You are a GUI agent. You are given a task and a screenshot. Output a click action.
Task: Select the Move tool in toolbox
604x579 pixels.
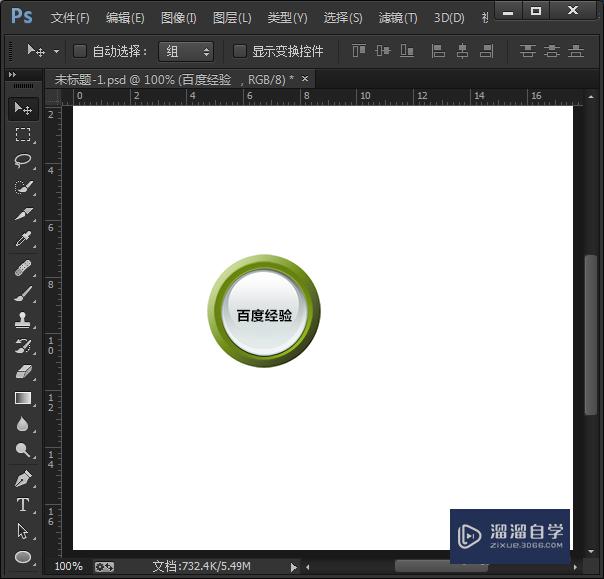point(23,109)
